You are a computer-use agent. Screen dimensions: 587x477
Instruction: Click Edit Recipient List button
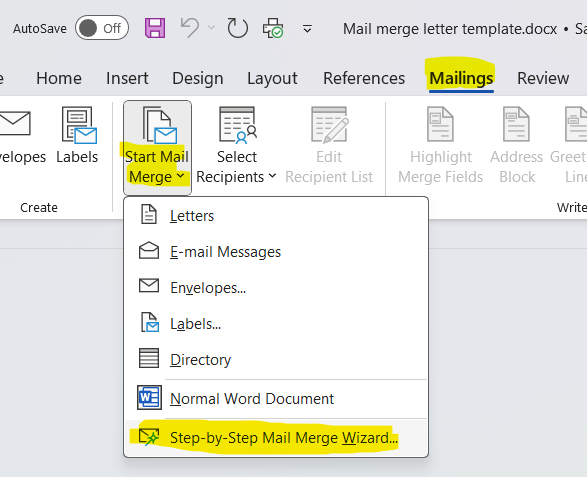329,146
